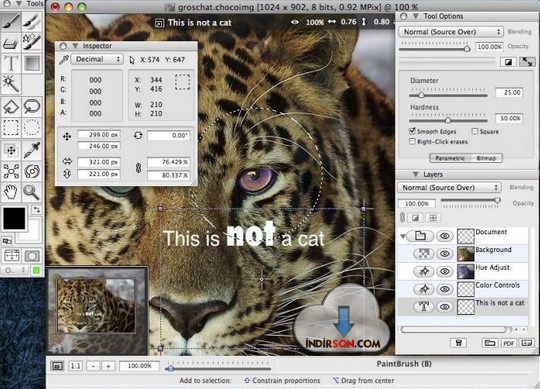Select the Hand pan tool
The height and width of the screenshot is (389, 540).
click(x=11, y=192)
